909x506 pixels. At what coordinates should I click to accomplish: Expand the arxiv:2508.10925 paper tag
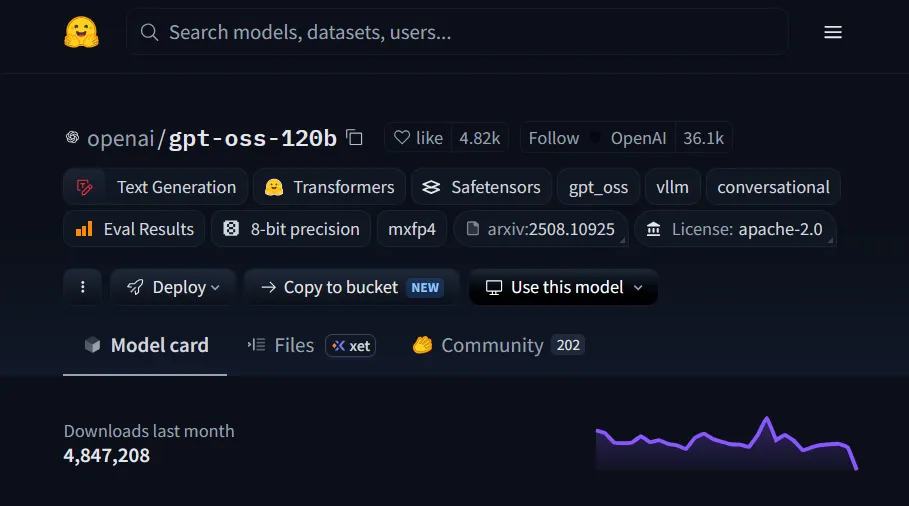click(541, 229)
